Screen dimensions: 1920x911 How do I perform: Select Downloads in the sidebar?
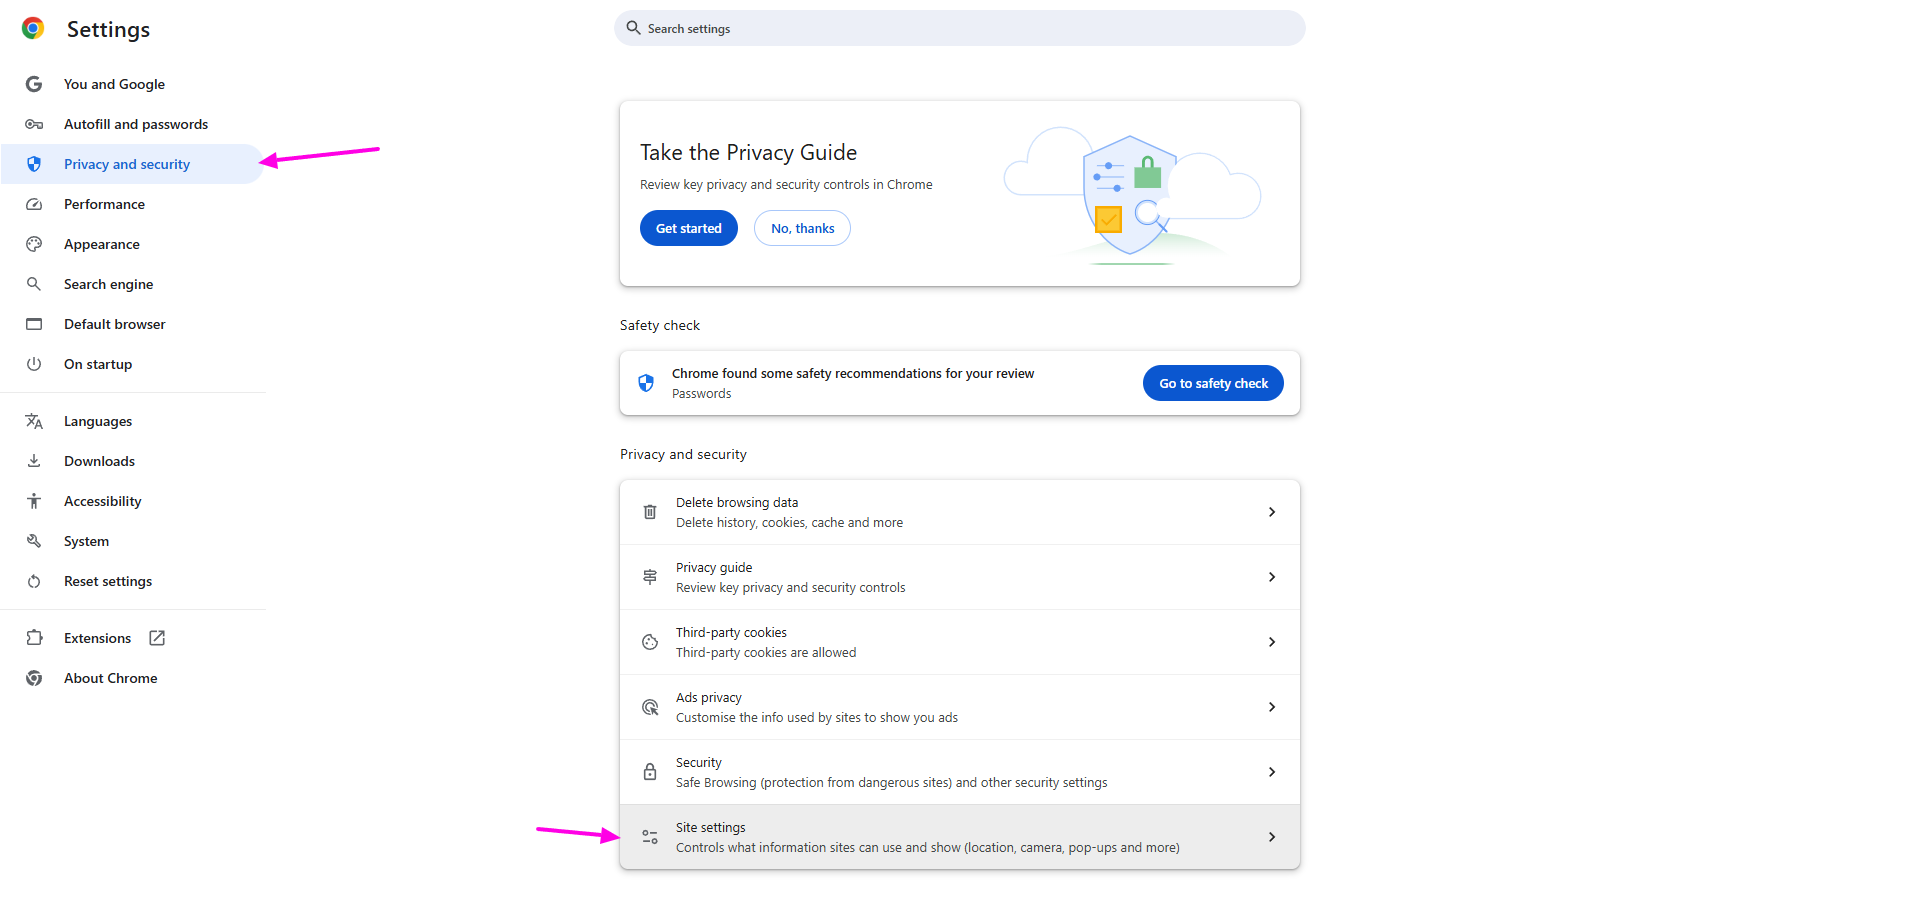pos(99,461)
